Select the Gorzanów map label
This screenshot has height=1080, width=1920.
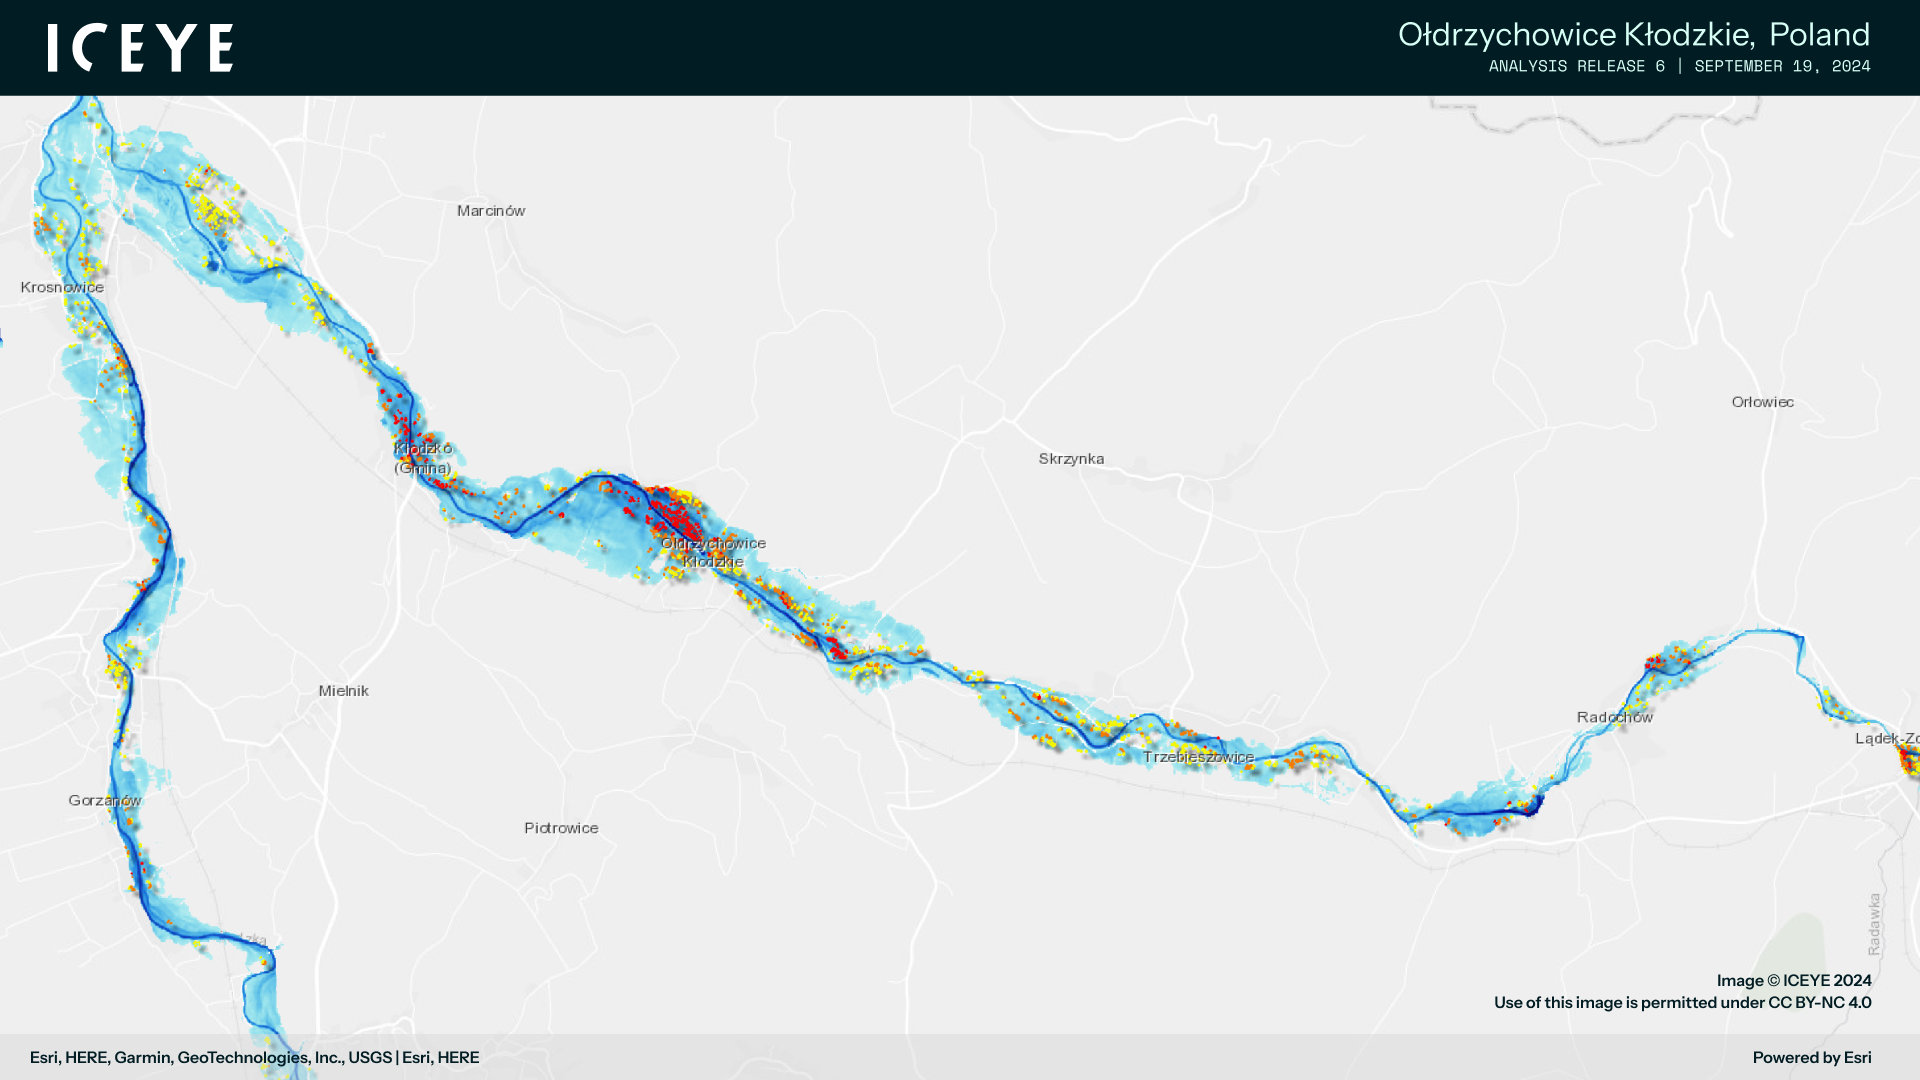(x=104, y=801)
